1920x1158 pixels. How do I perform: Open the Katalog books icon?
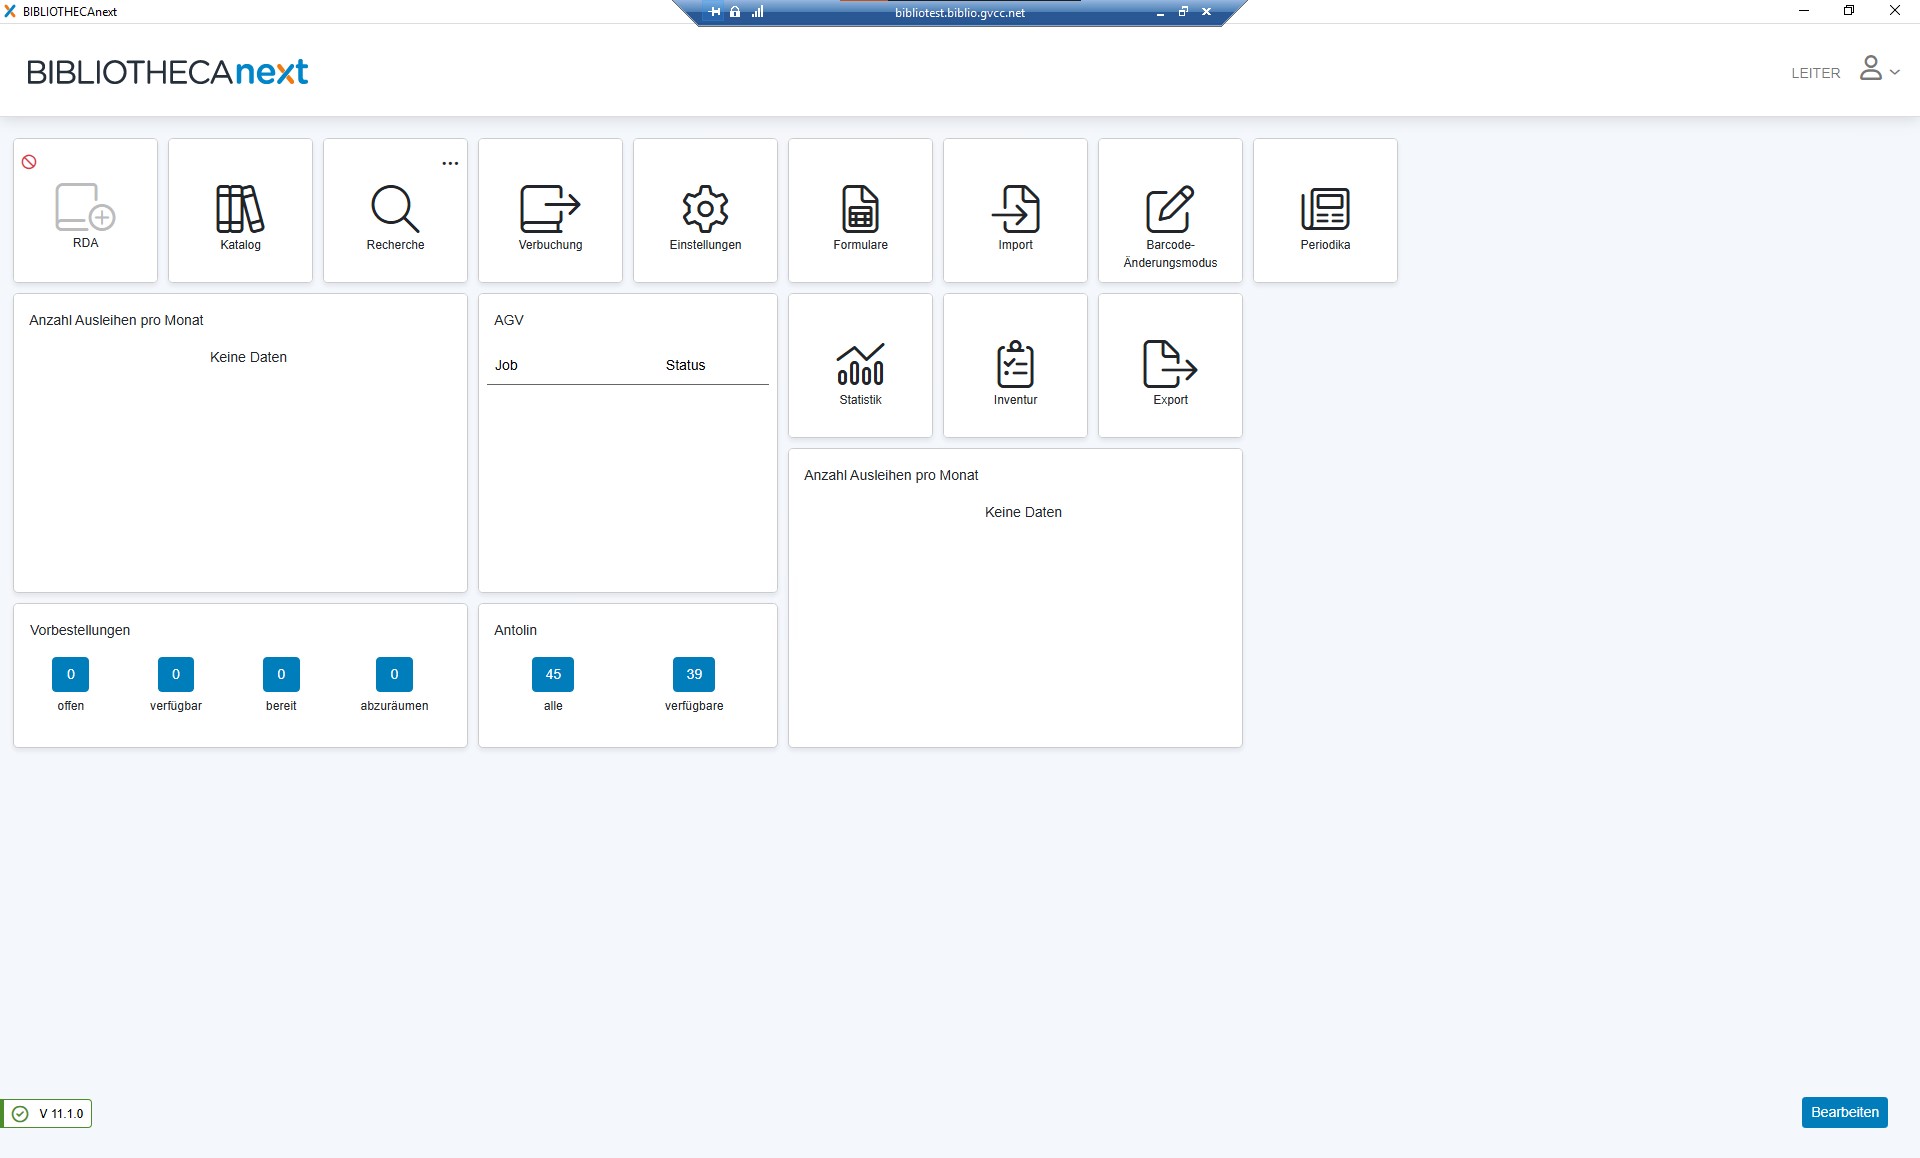(x=240, y=208)
